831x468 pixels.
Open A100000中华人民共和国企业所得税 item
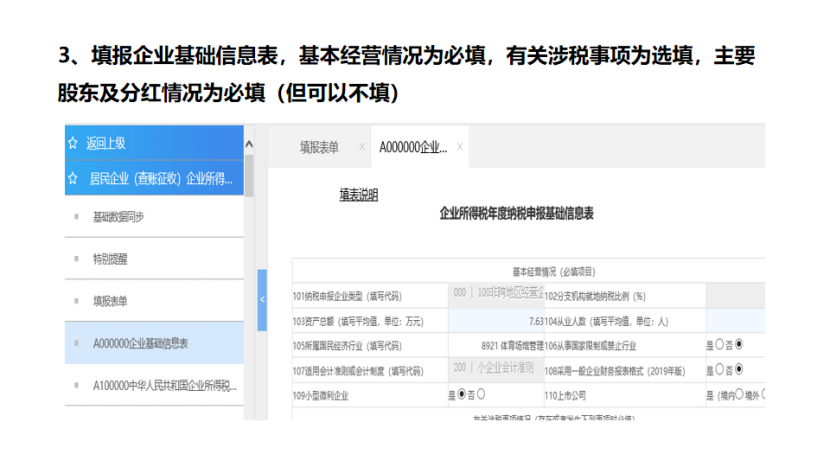click(x=154, y=385)
